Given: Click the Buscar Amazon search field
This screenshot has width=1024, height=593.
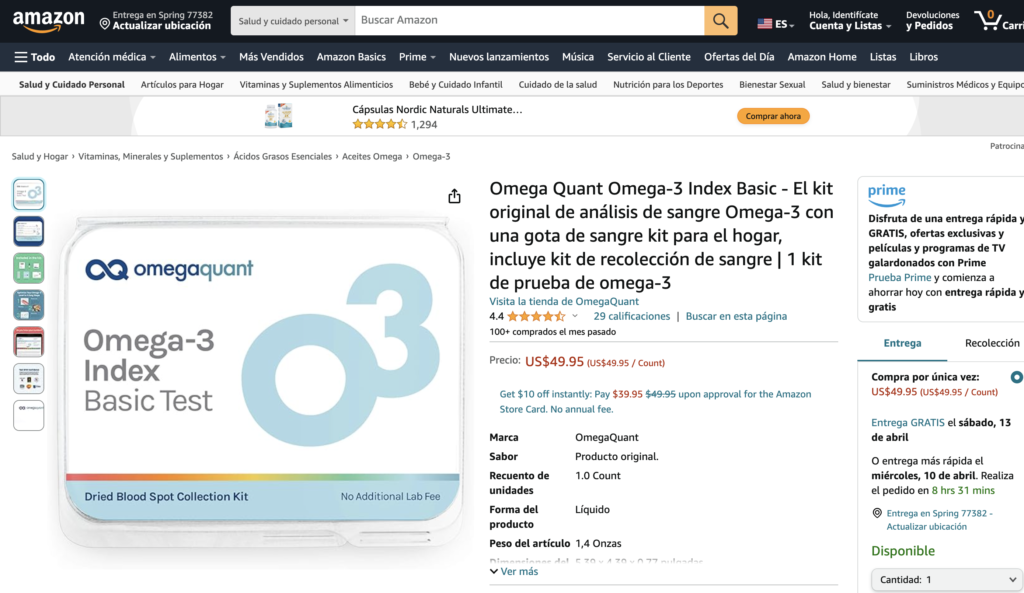Looking at the screenshot, I should click(x=530, y=21).
